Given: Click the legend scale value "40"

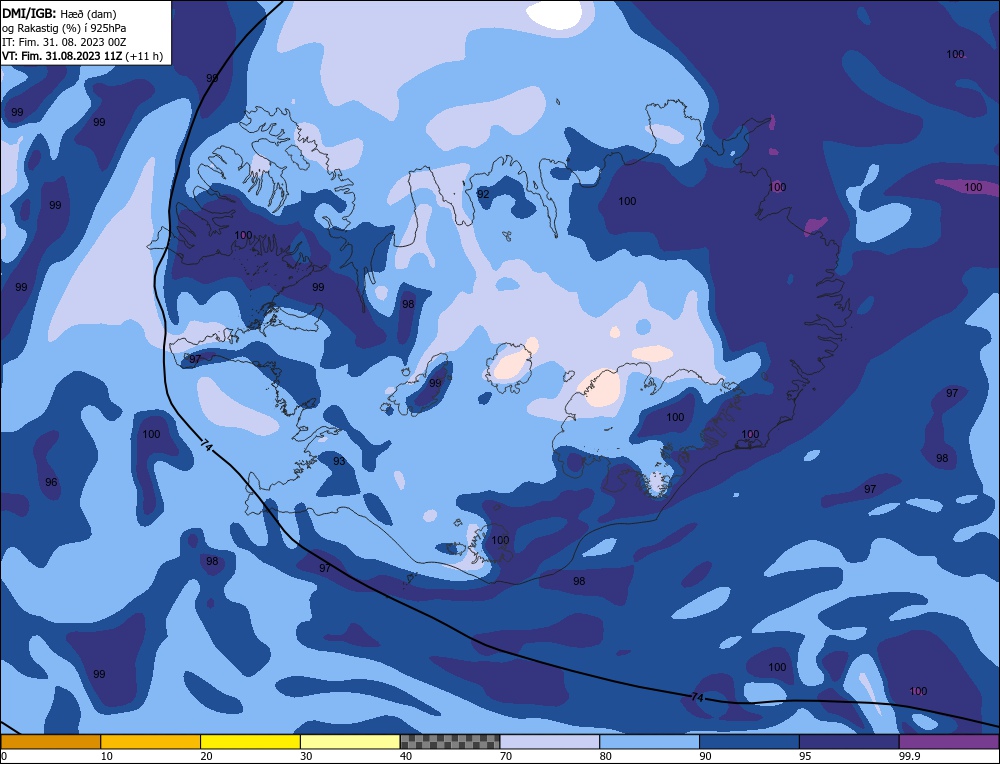Looking at the screenshot, I should (406, 756).
